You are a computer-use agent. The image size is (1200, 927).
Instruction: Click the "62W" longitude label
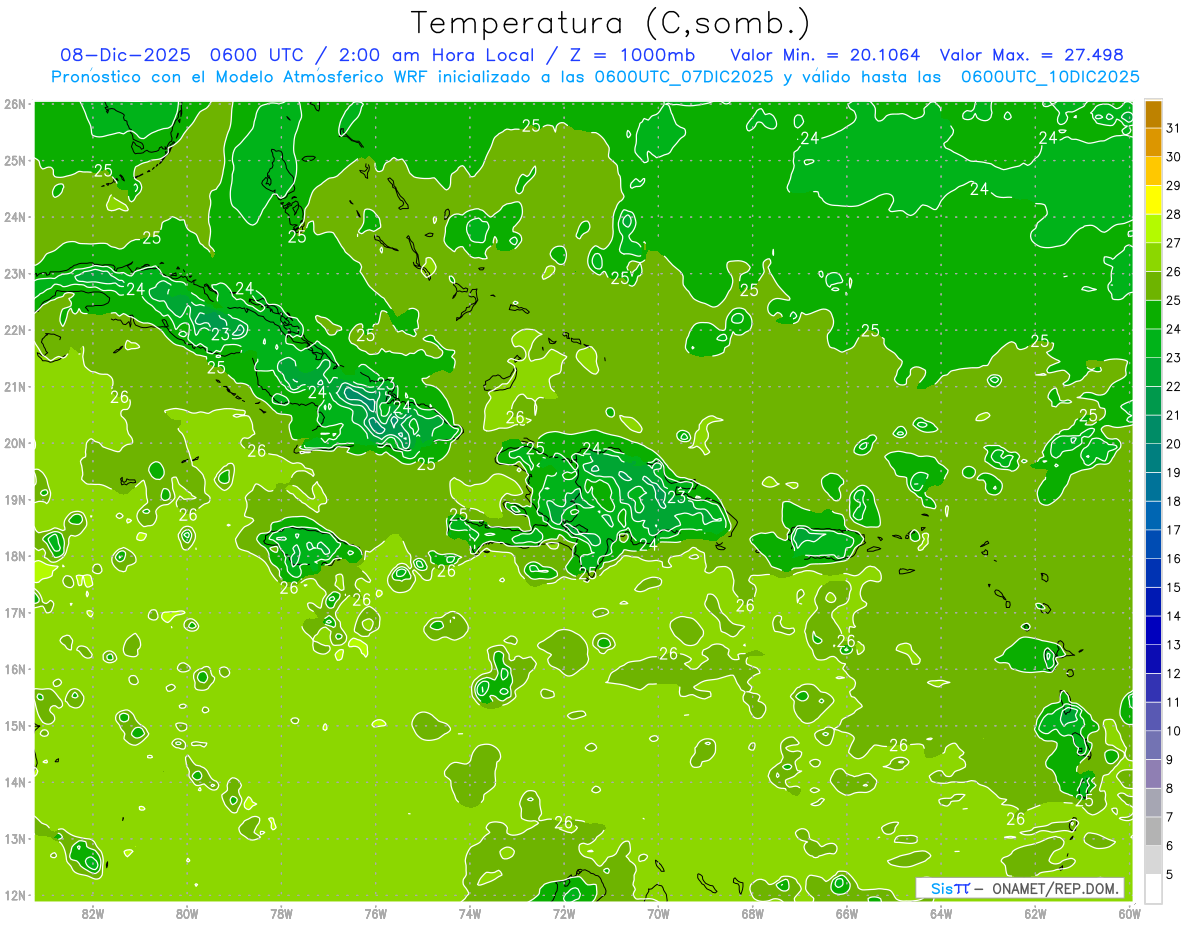[1035, 914]
